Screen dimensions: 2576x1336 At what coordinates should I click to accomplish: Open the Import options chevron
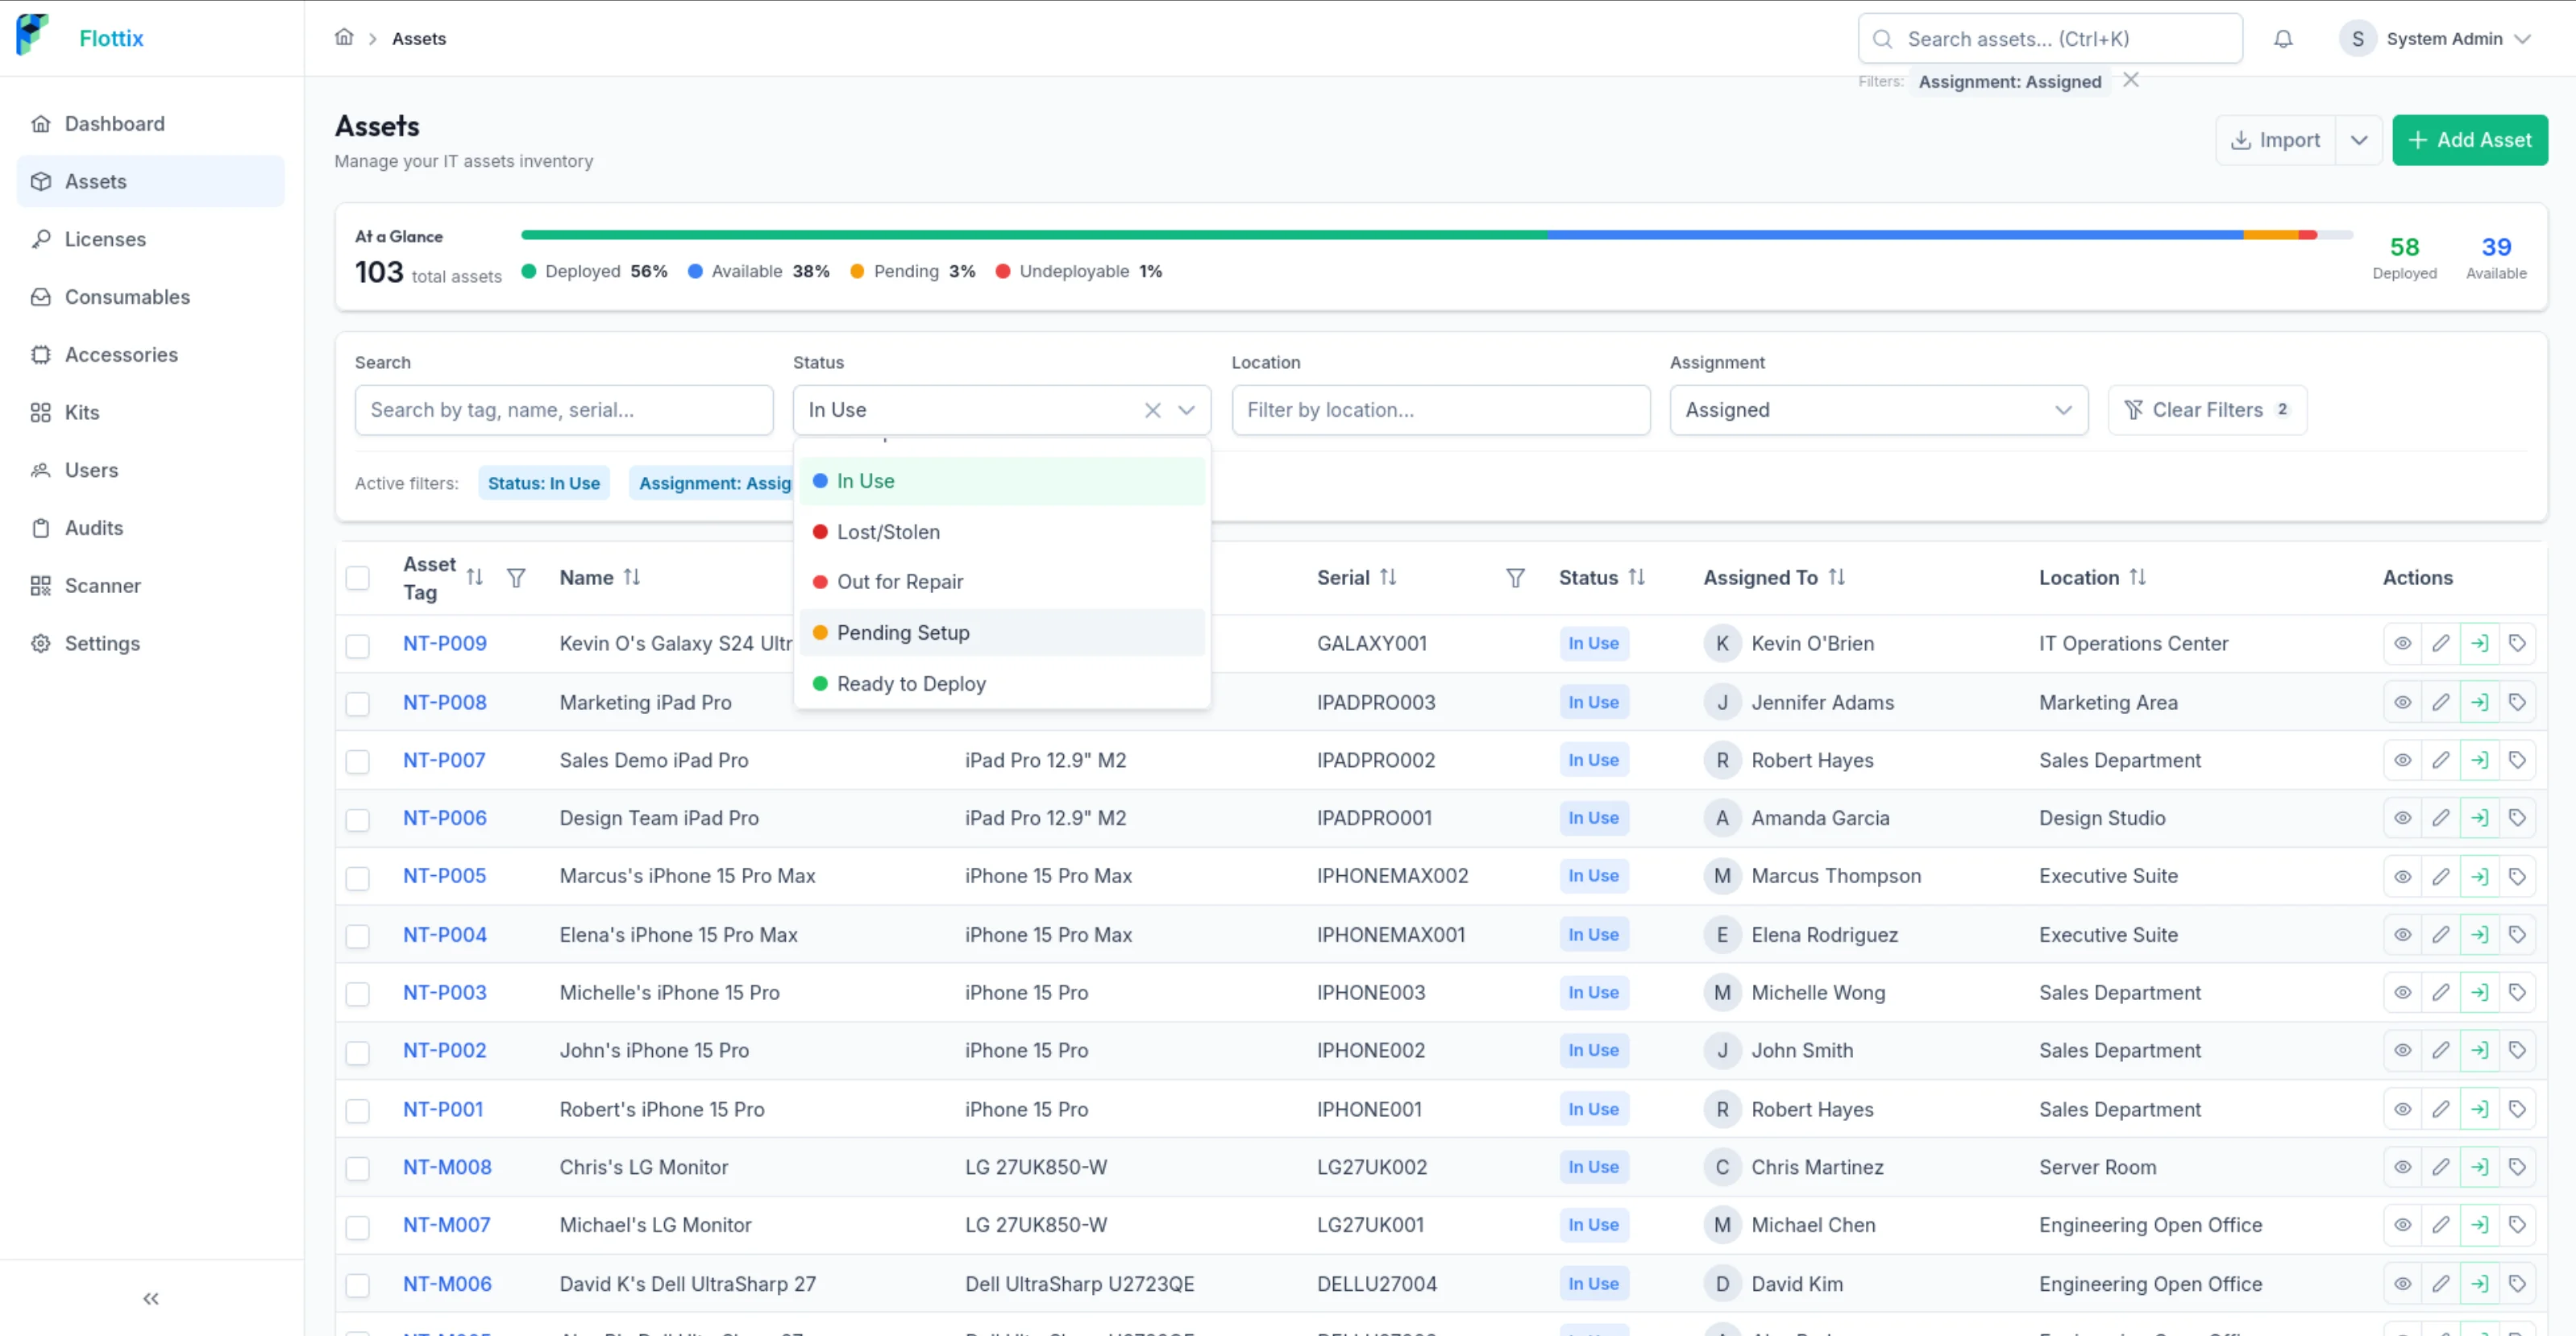[2359, 140]
